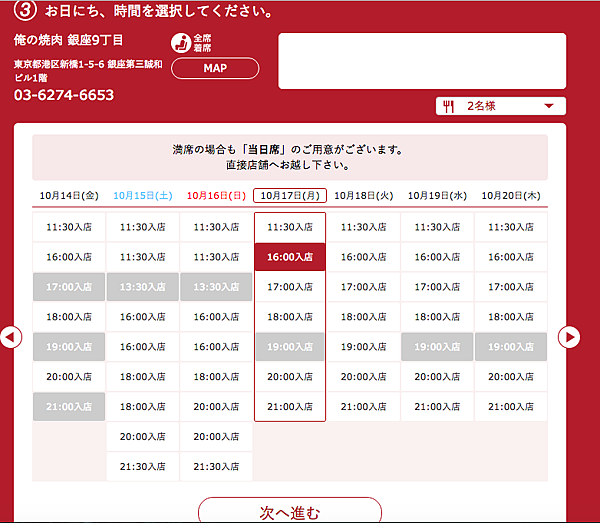Pick 21:00入店 on 10月20日

(x=511, y=406)
